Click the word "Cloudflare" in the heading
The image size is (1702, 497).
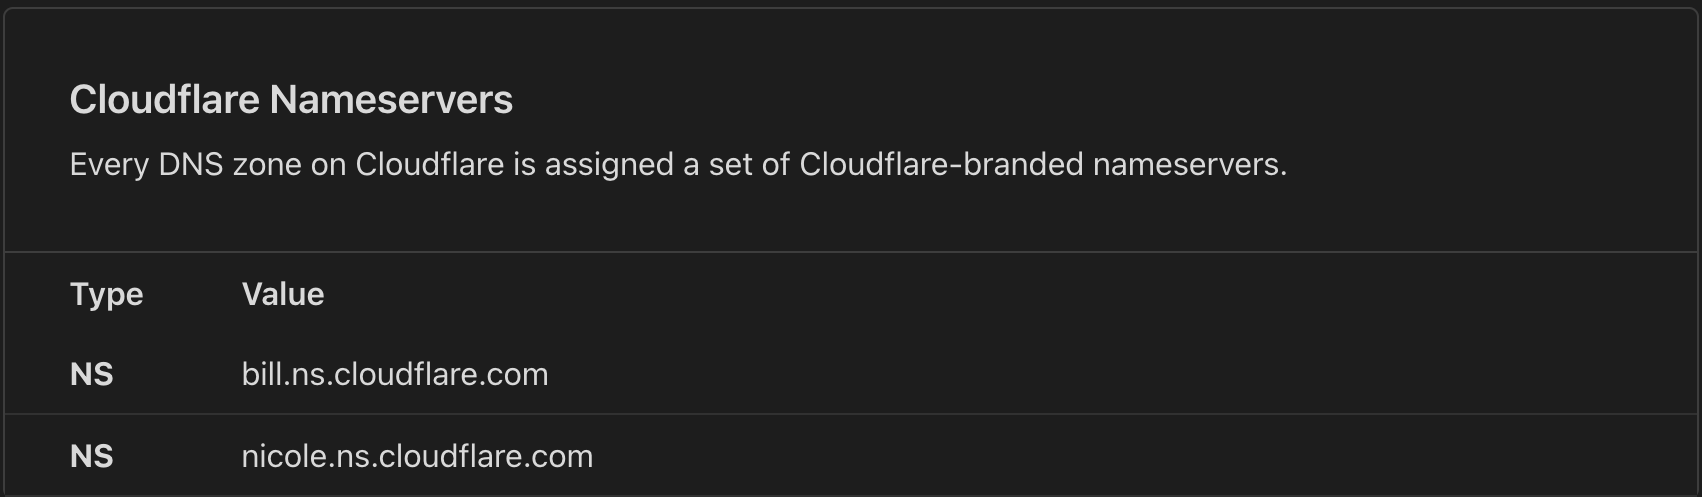165,100
